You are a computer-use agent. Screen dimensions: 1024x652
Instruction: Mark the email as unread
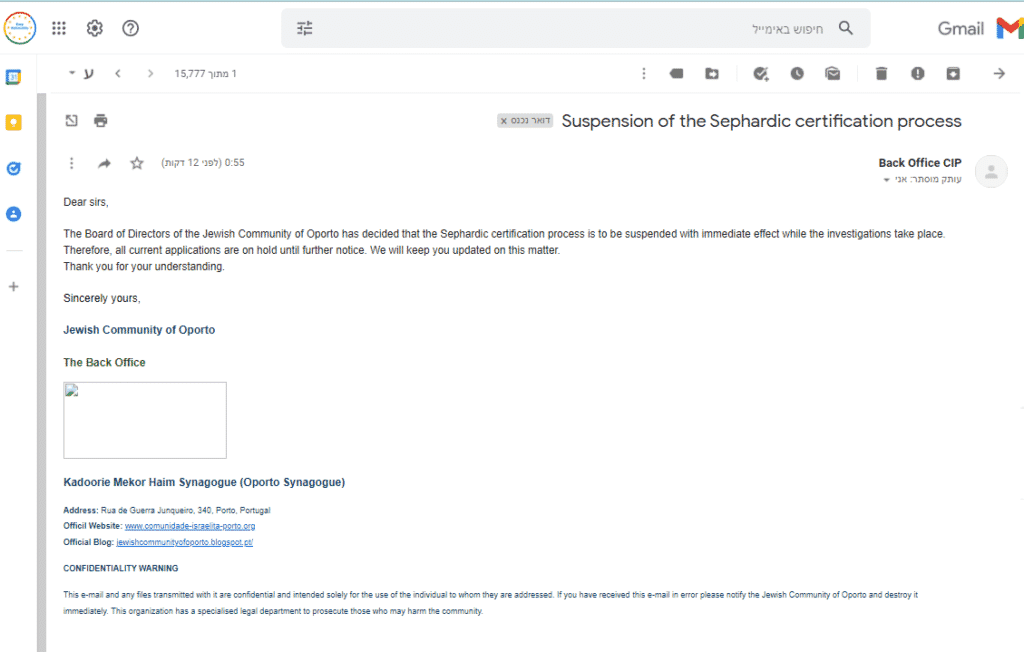(833, 74)
